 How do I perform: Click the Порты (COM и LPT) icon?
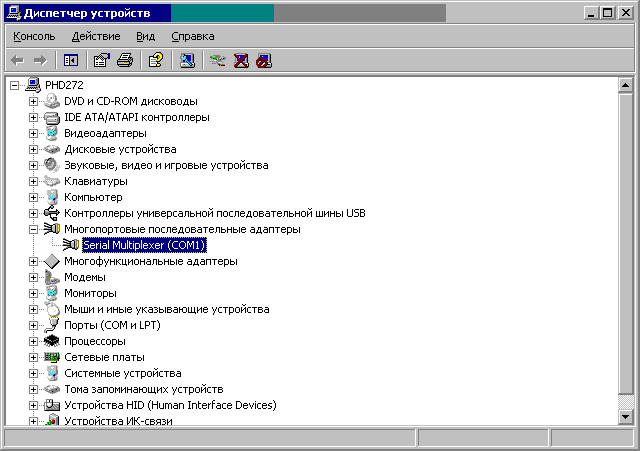click(52, 325)
